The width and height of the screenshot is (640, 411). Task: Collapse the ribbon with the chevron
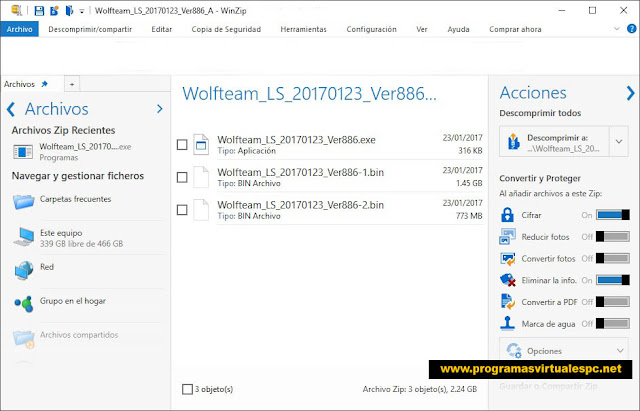[x=617, y=29]
